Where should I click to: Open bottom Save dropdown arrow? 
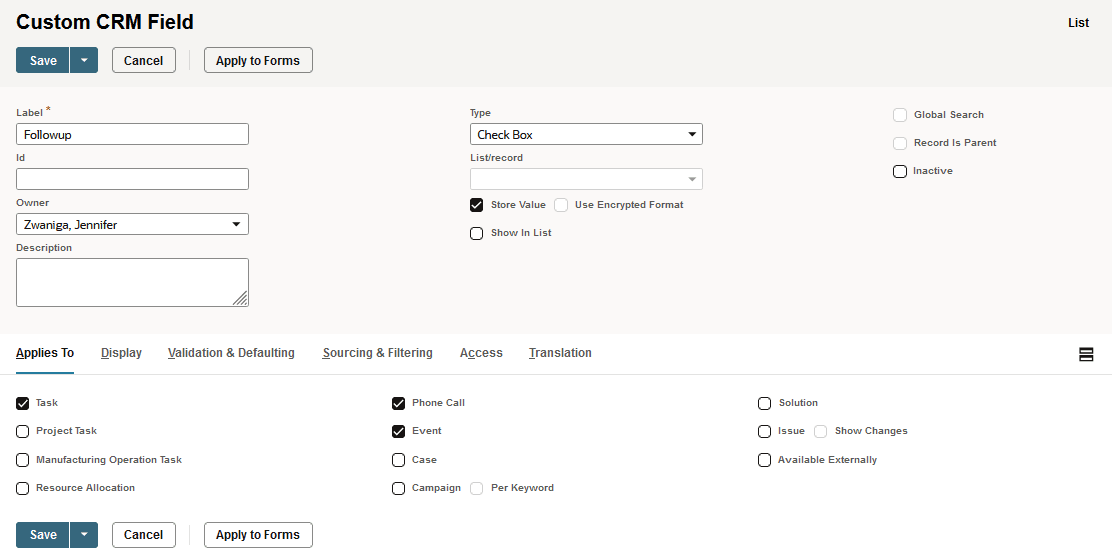[x=84, y=534]
